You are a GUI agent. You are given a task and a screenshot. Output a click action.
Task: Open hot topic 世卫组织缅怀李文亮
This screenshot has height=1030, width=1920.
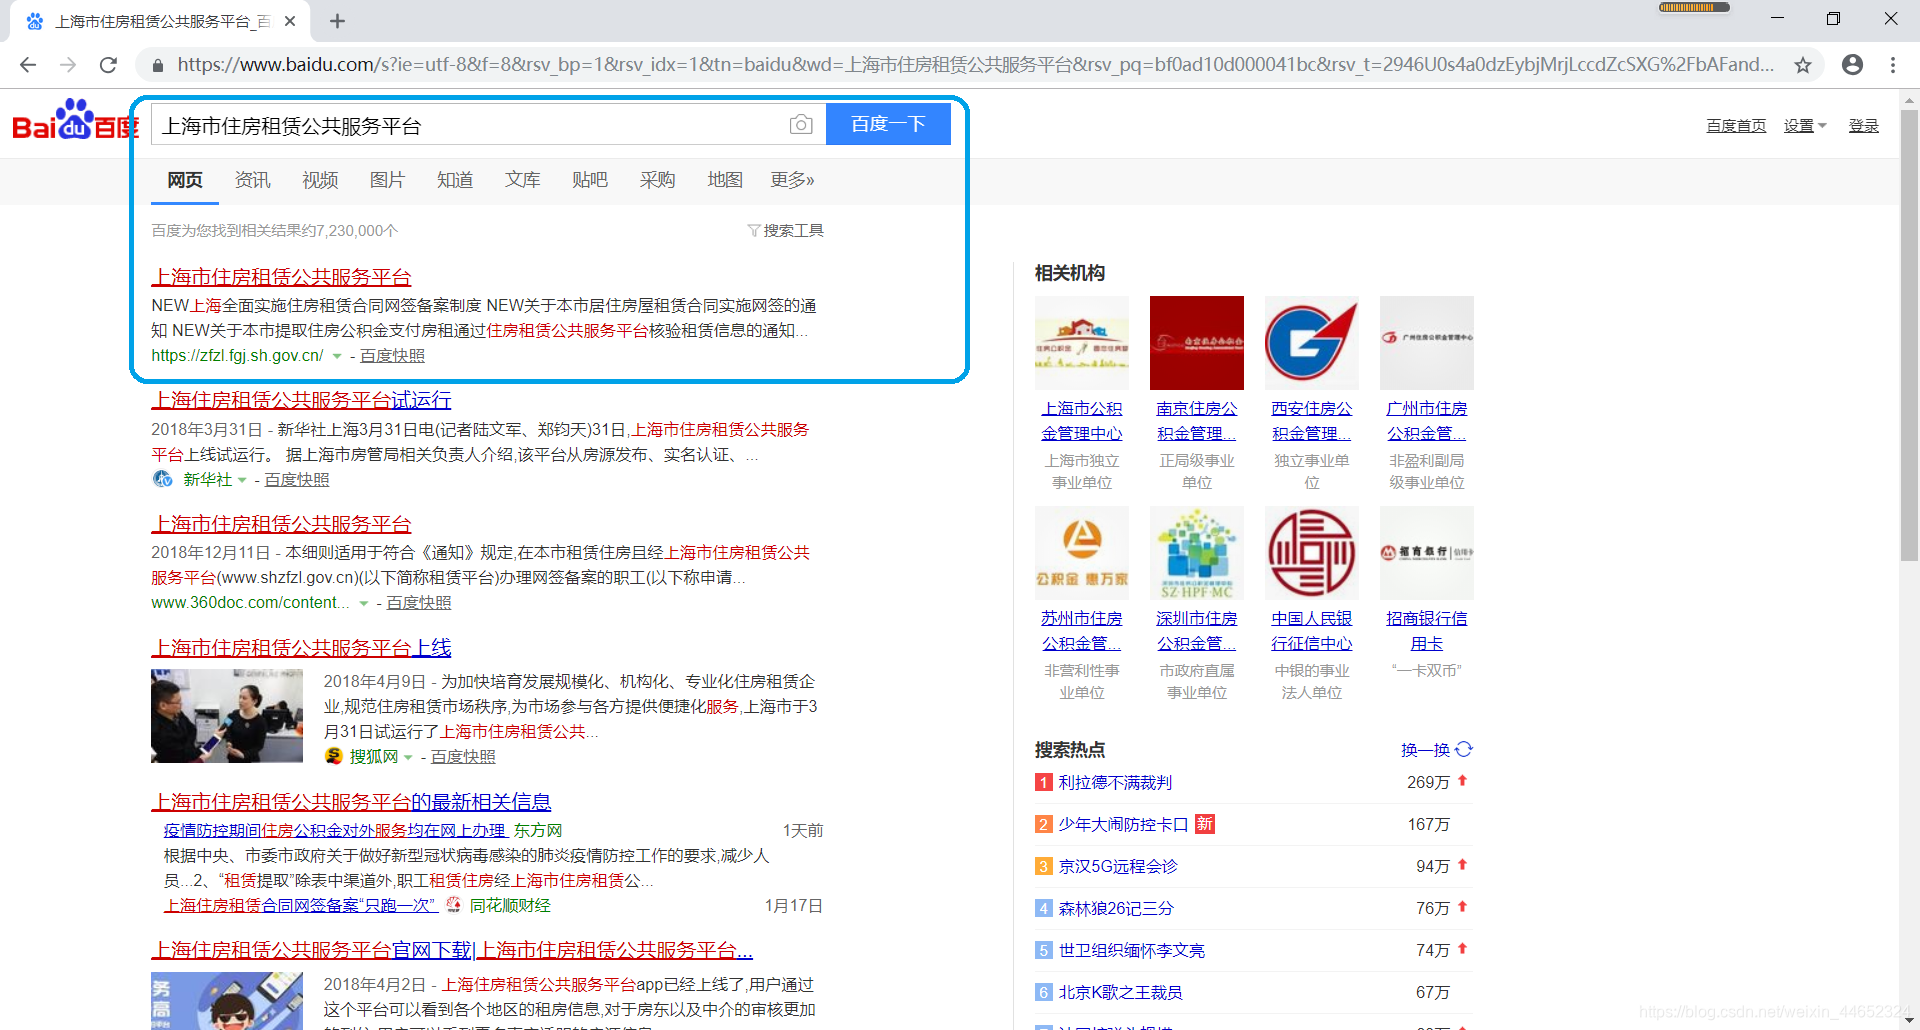click(x=1132, y=950)
